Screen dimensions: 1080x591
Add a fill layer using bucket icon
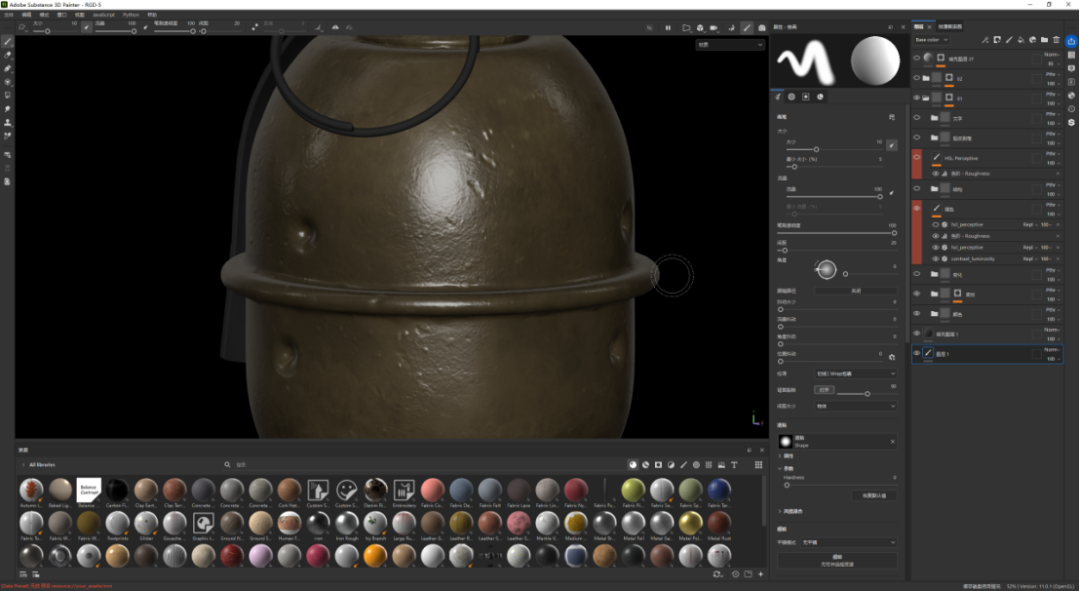pyautogui.click(x=1021, y=40)
